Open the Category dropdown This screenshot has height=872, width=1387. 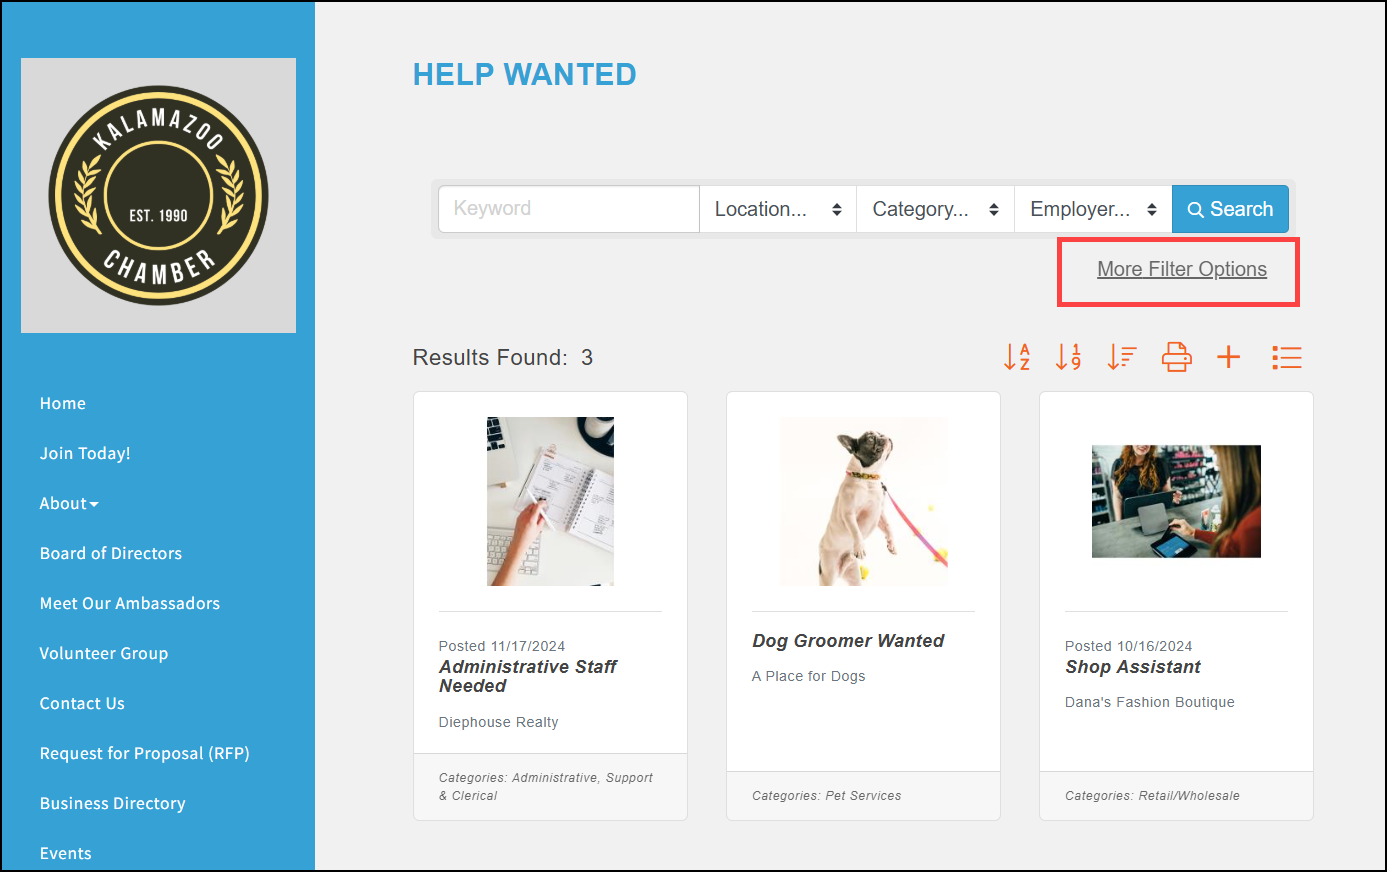coord(936,209)
